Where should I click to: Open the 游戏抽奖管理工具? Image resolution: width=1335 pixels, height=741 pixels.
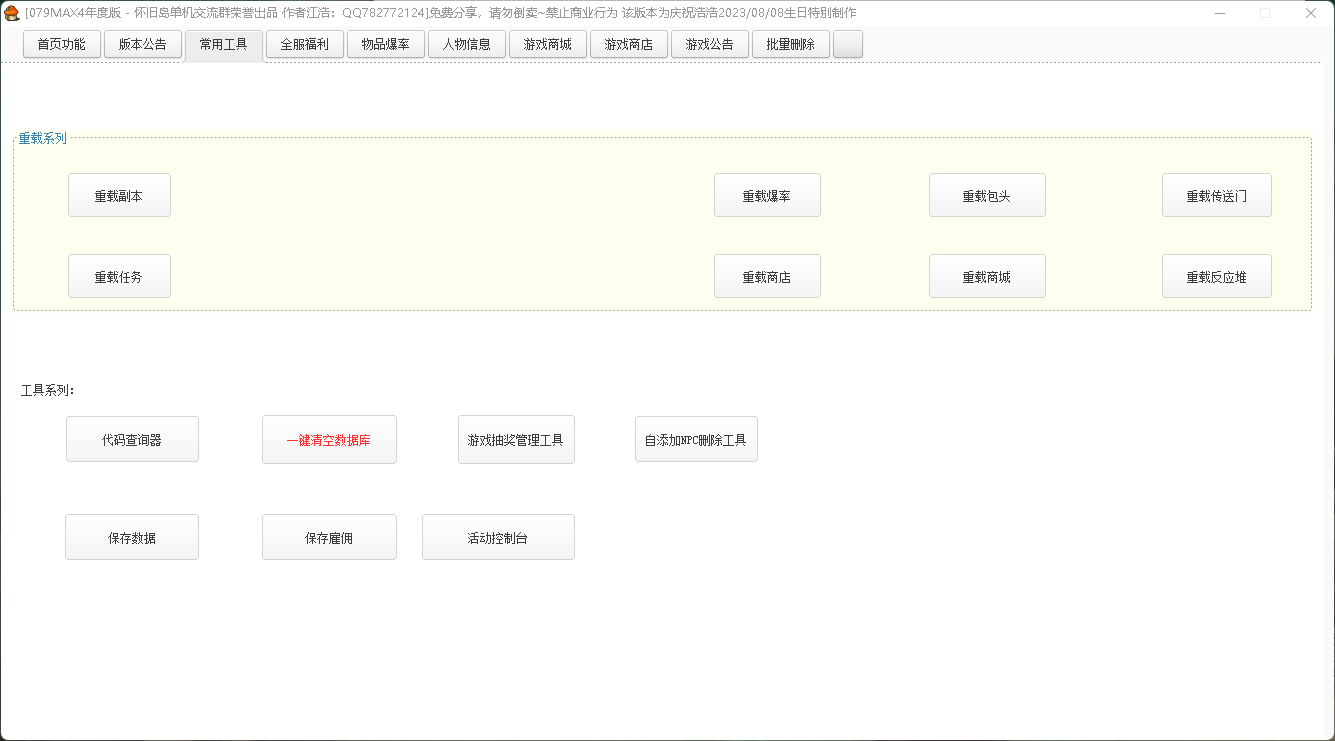point(516,440)
